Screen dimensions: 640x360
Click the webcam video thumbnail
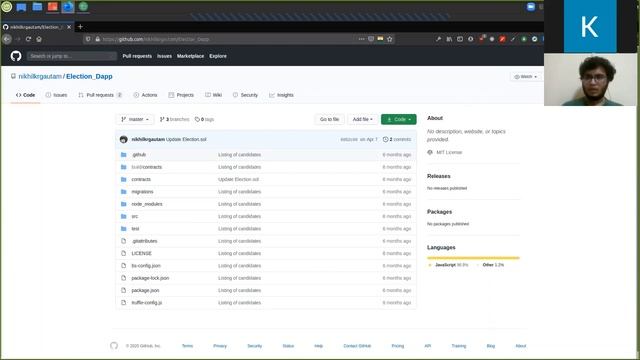[x=590, y=80]
